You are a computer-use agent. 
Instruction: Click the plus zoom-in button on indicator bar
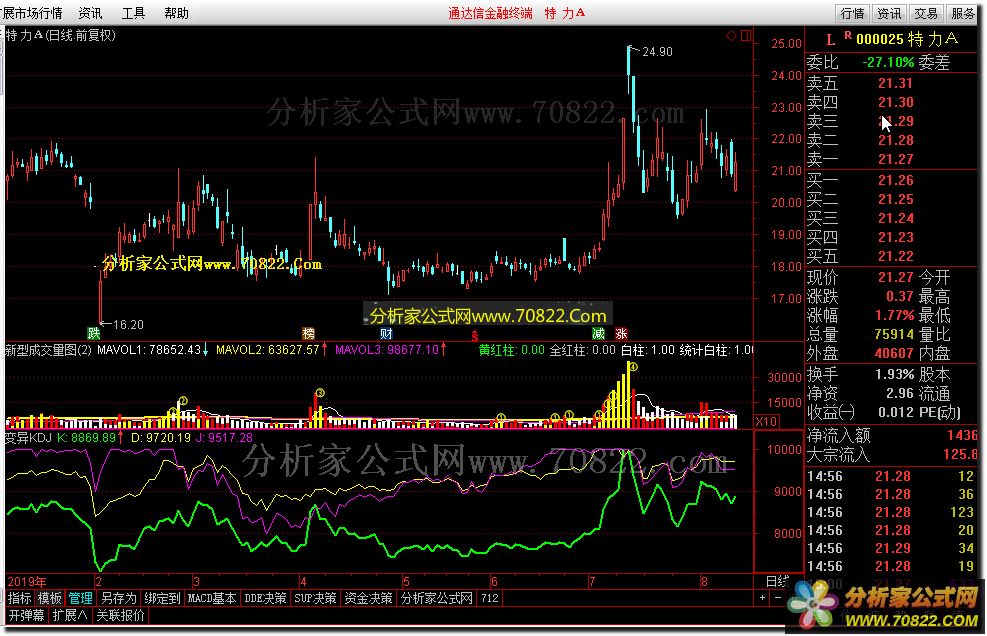tap(762, 598)
